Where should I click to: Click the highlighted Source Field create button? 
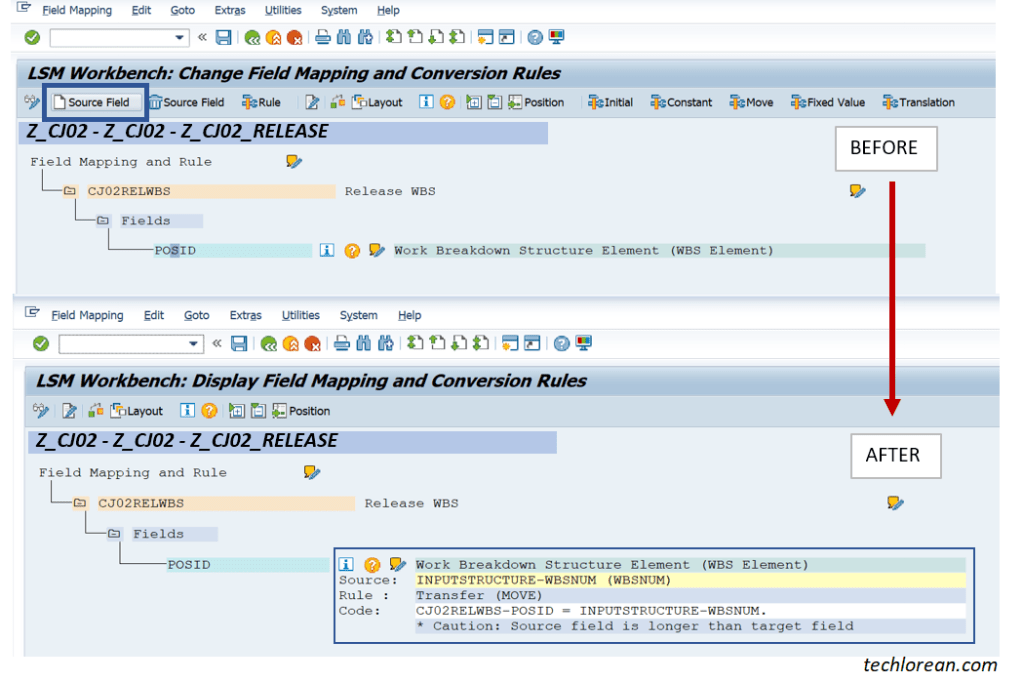tap(95, 101)
